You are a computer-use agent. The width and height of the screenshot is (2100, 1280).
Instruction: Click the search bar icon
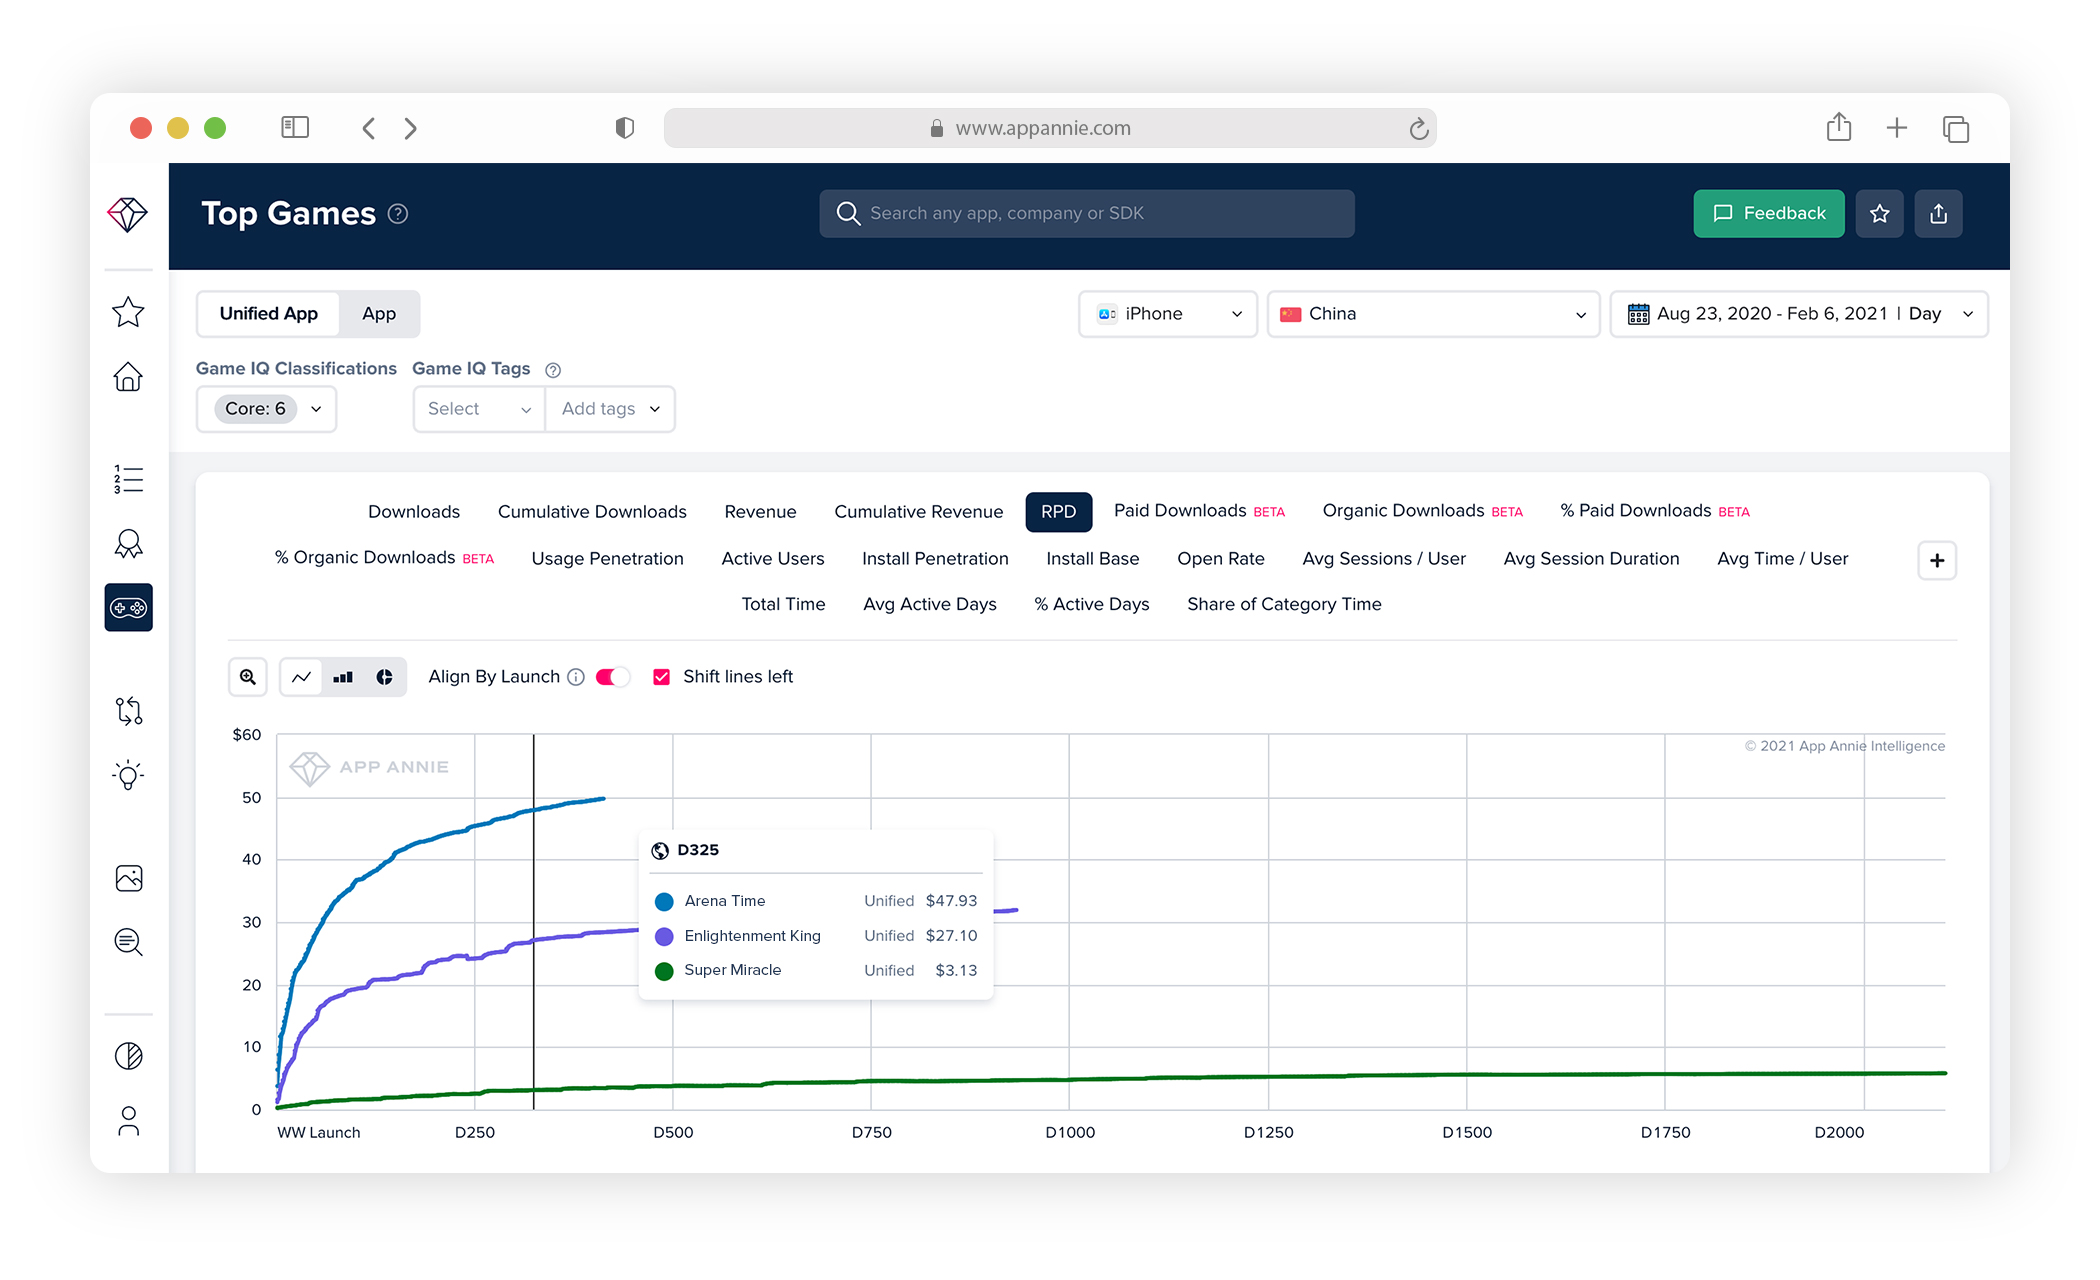[846, 212]
